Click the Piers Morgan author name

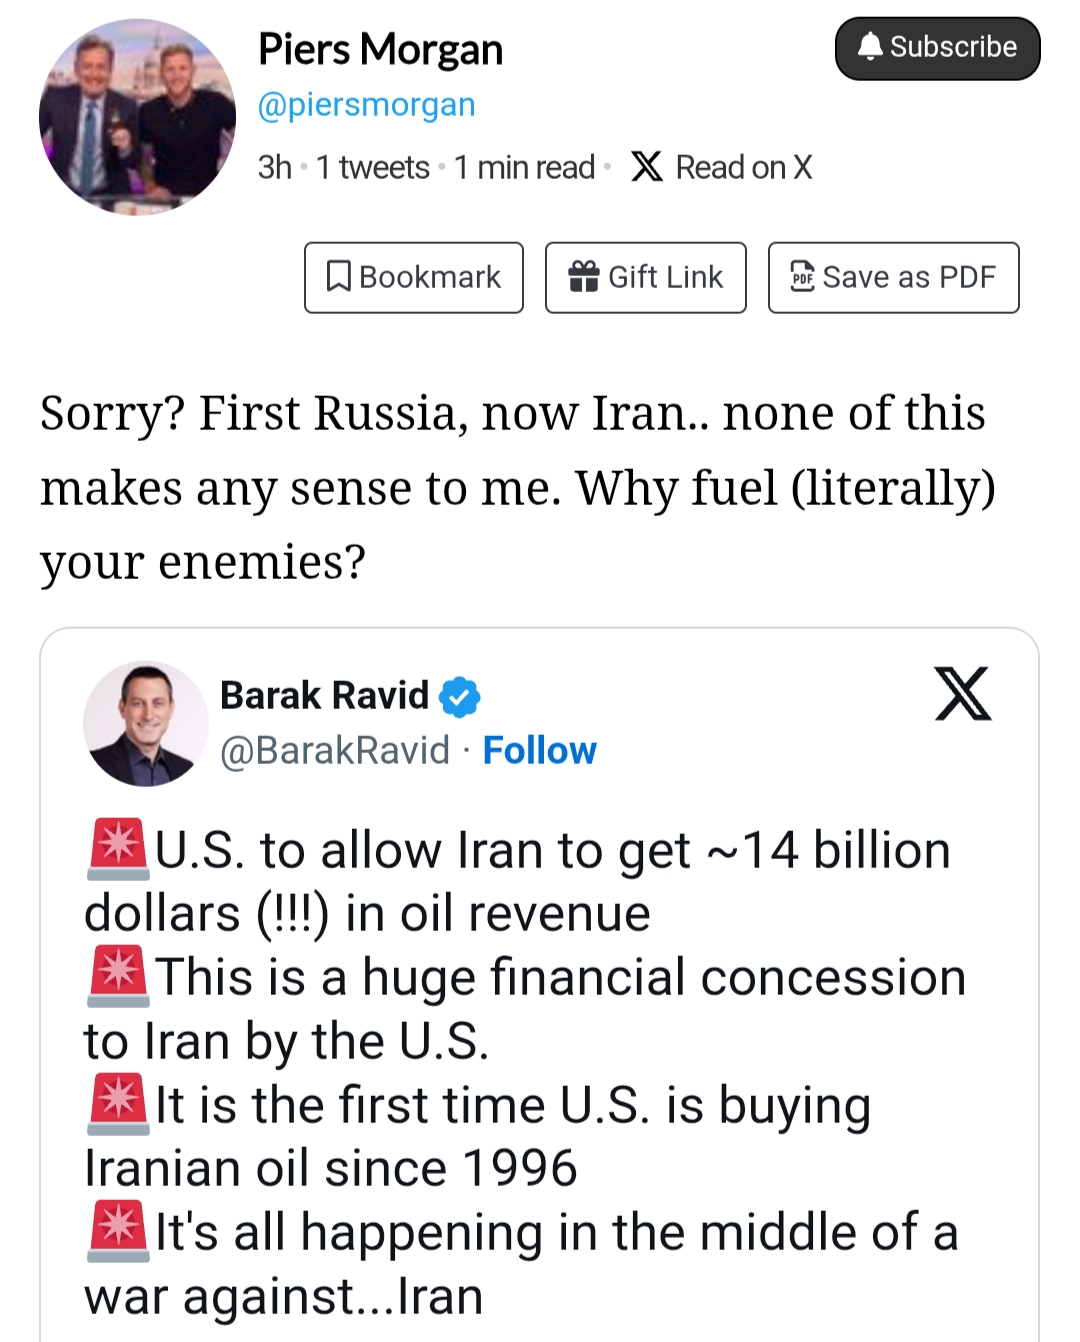coord(380,49)
